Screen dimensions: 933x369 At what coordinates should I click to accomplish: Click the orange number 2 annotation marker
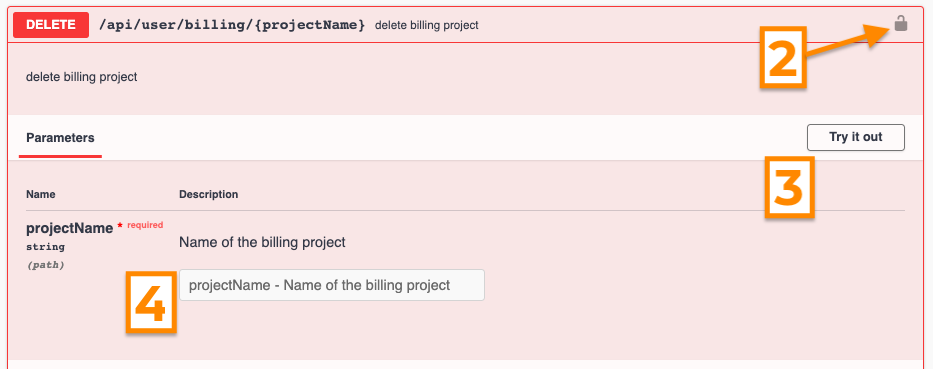782,58
